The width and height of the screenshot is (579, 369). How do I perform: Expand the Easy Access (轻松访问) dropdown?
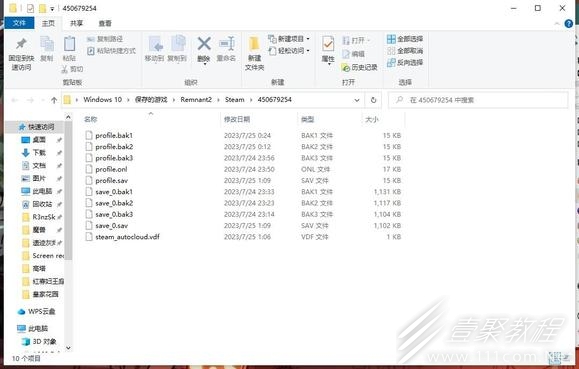click(308, 51)
